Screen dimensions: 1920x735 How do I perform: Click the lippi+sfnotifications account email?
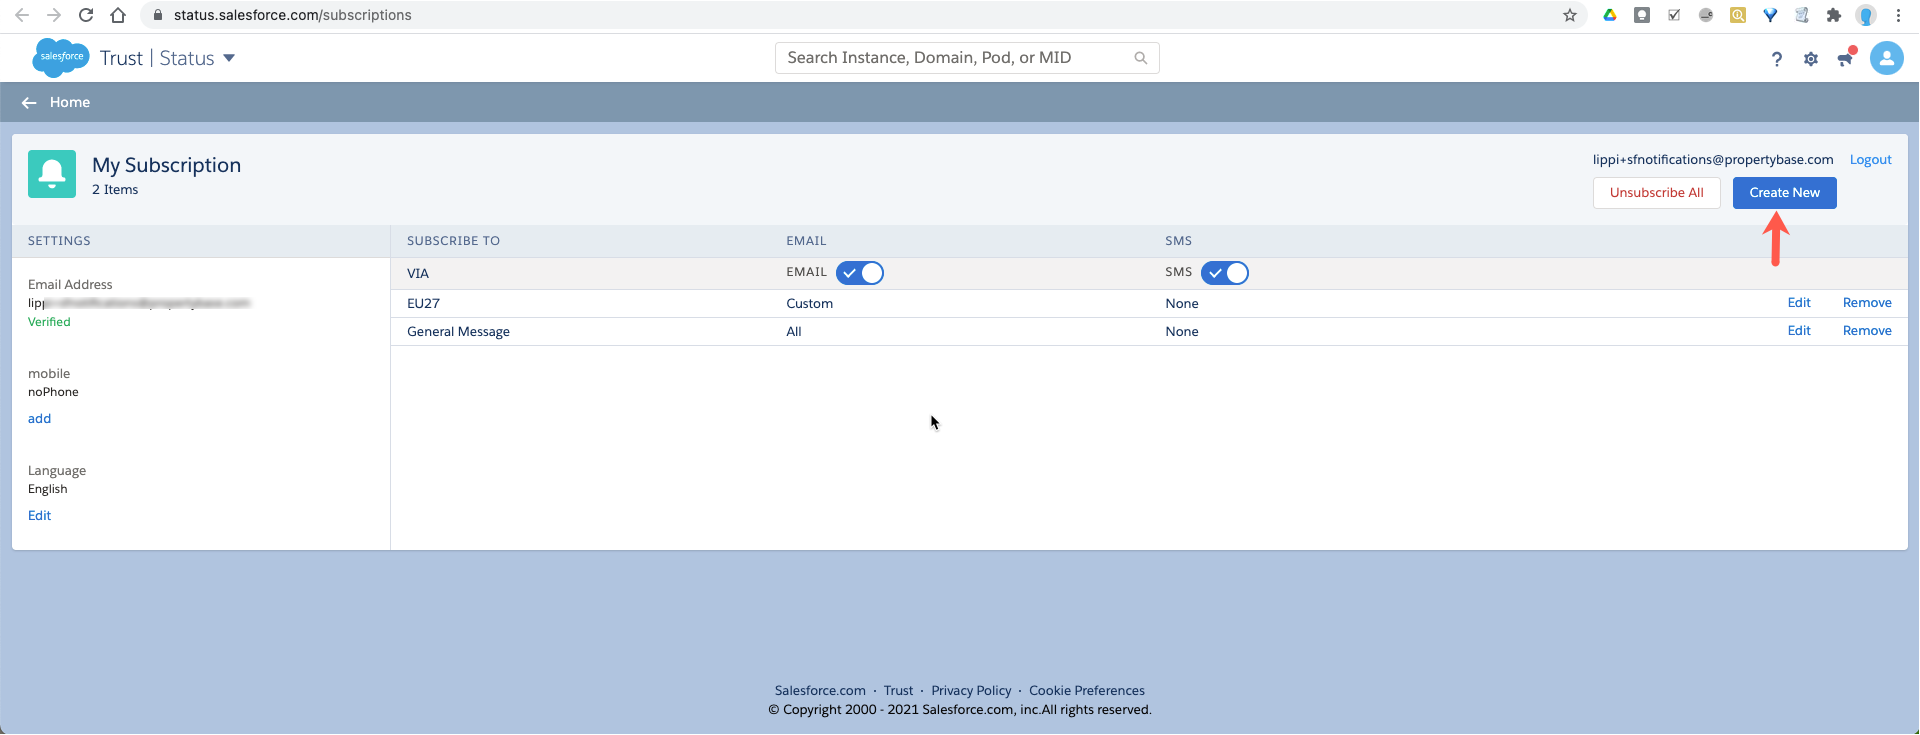point(1713,160)
